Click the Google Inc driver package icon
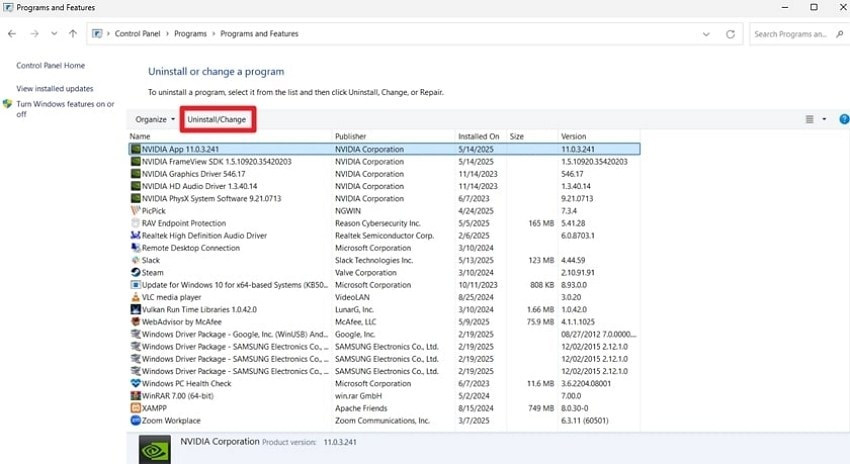The width and height of the screenshot is (850, 464). [136, 334]
